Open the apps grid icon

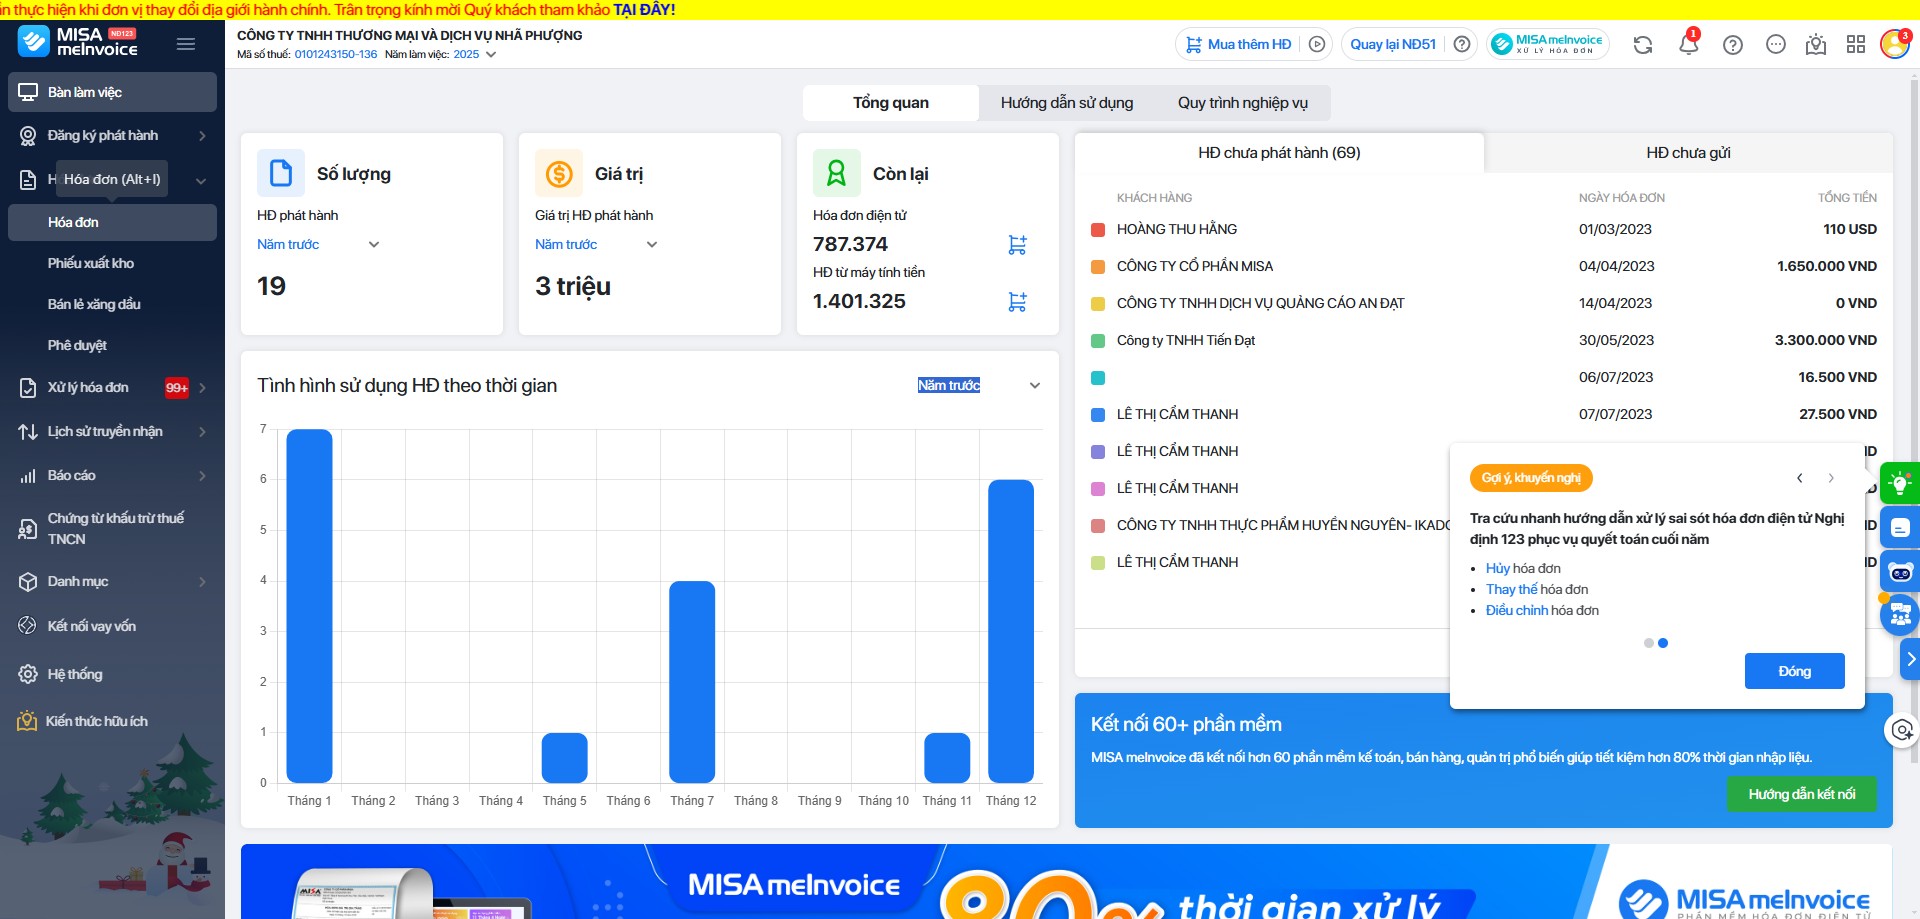1856,45
